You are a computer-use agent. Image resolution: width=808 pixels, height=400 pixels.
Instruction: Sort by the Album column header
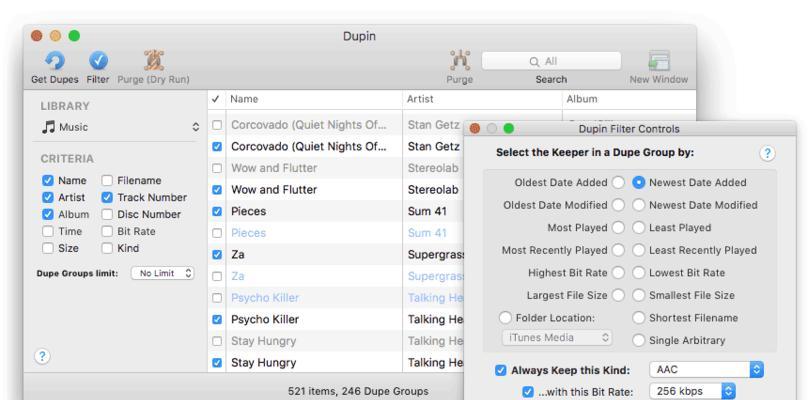pyautogui.click(x=629, y=99)
